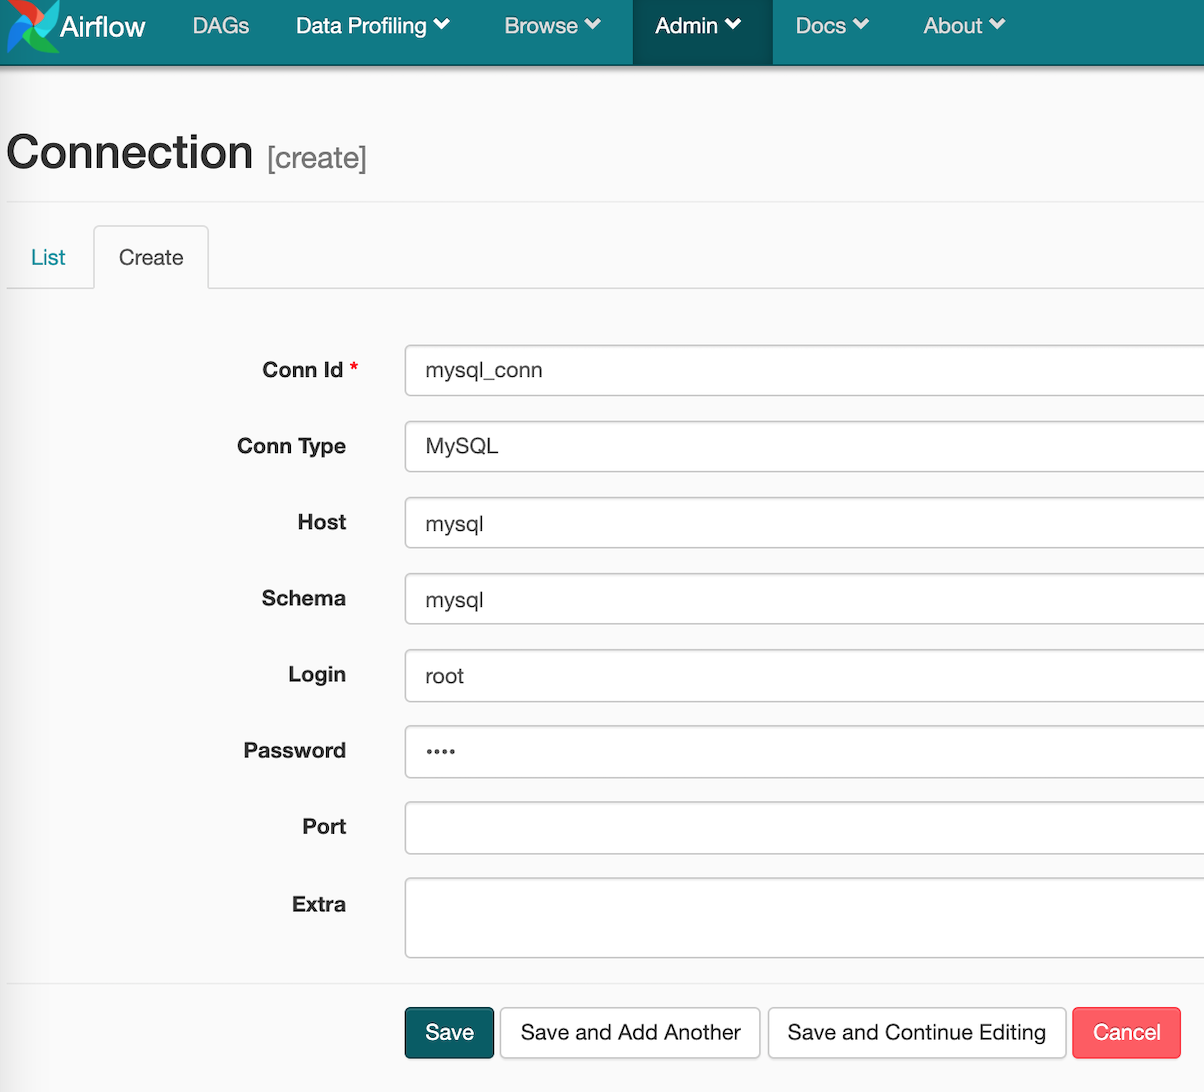Click the Extra text area
The width and height of the screenshot is (1204, 1092).
coord(804,918)
